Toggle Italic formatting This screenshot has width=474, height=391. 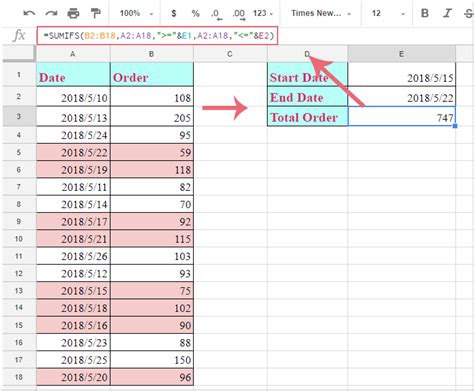tap(447, 13)
